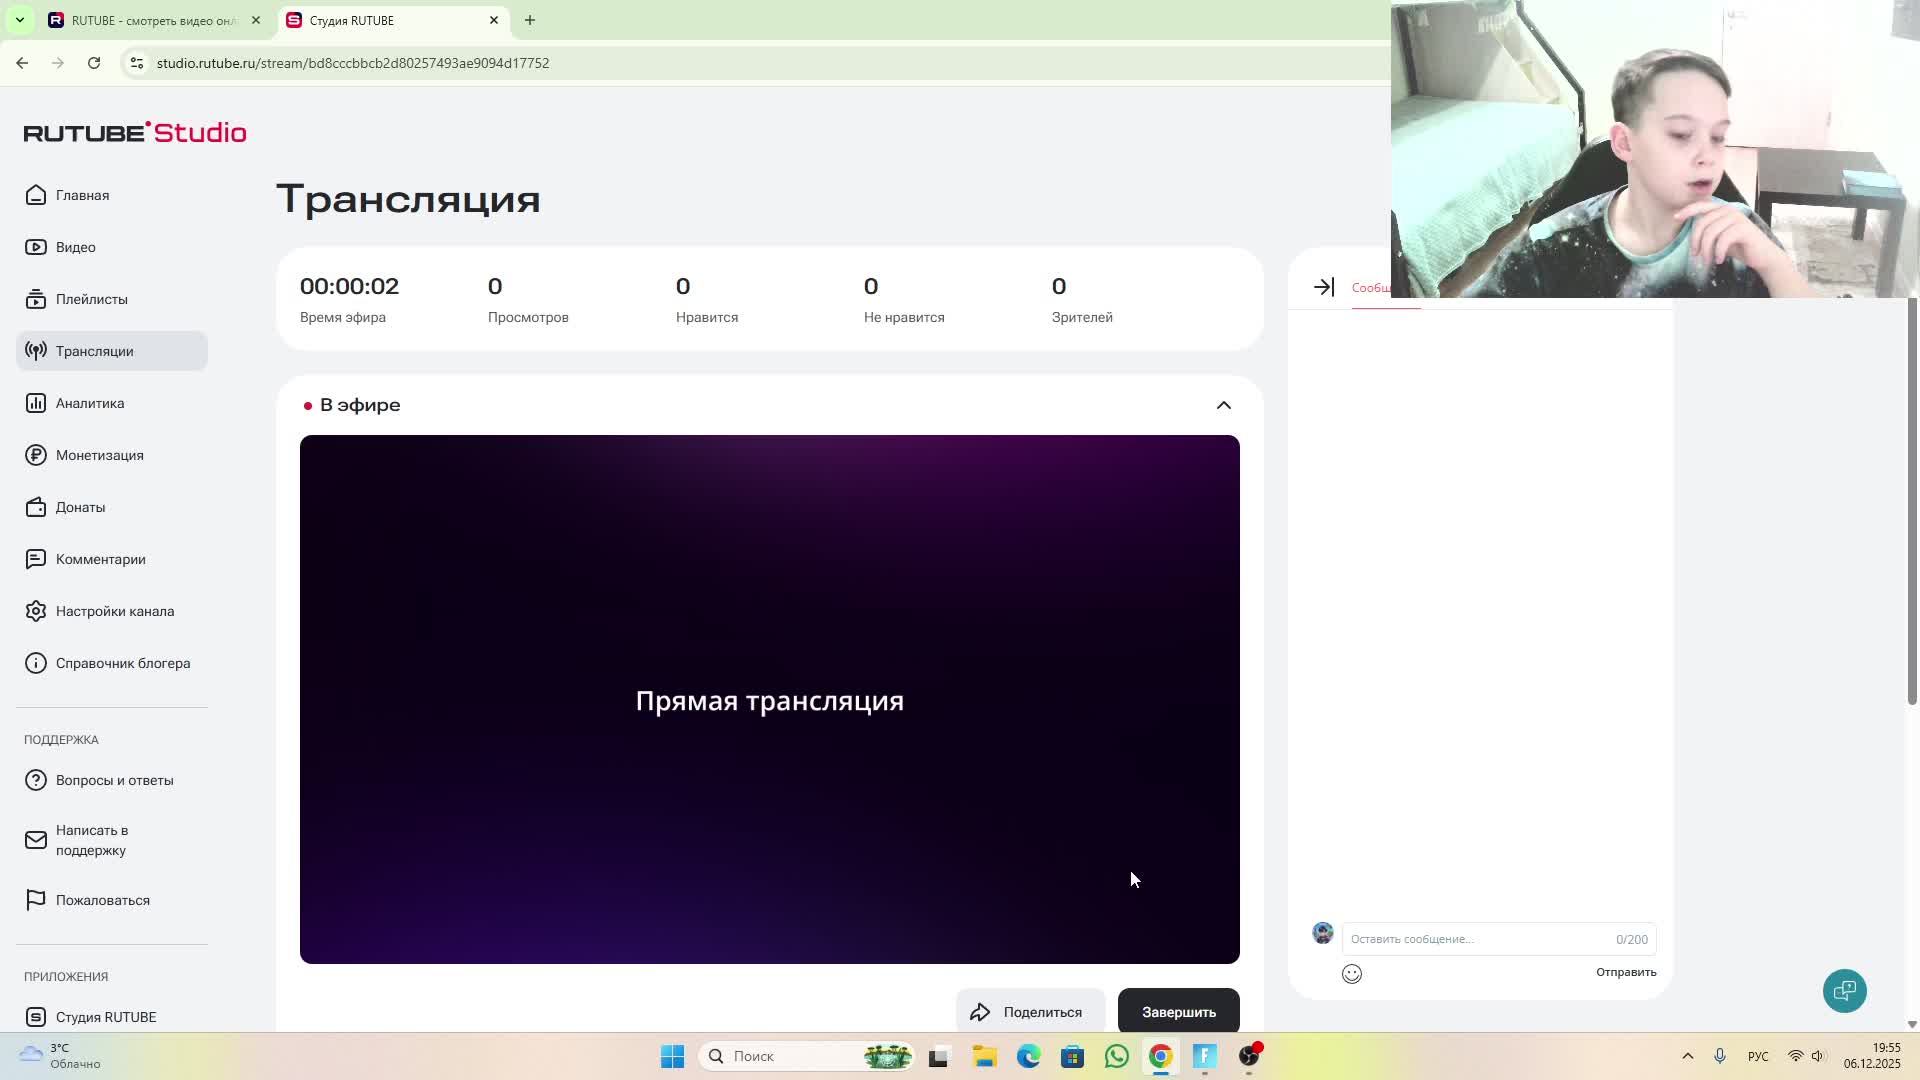This screenshot has width=1920, height=1080.
Task: Click the Донаты sidebar icon
Action: click(36, 507)
